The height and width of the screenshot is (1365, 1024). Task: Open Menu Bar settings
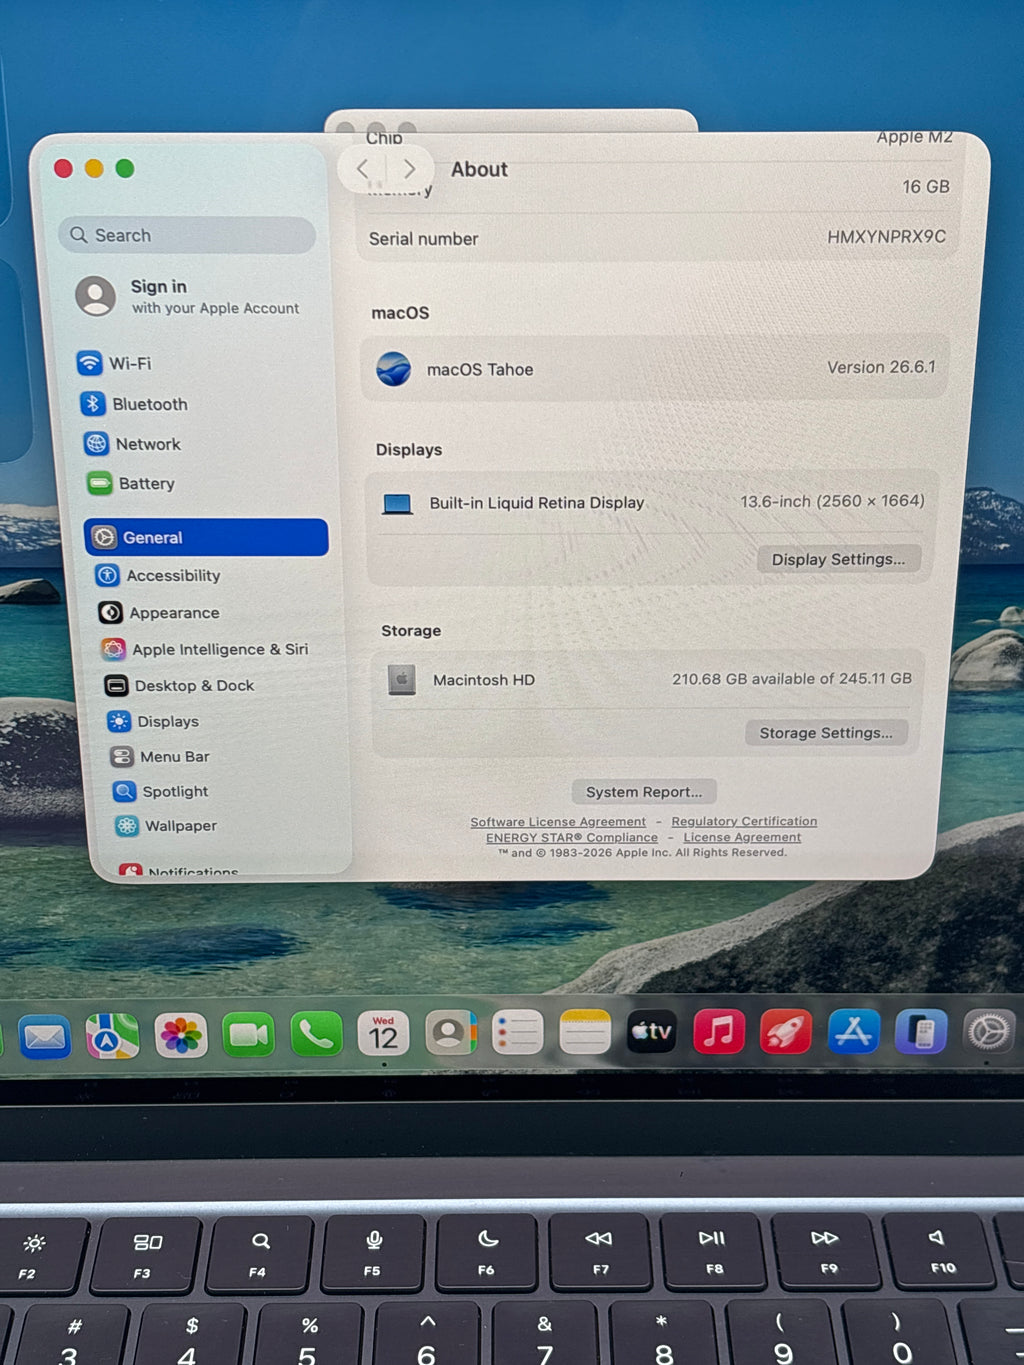pos(160,757)
